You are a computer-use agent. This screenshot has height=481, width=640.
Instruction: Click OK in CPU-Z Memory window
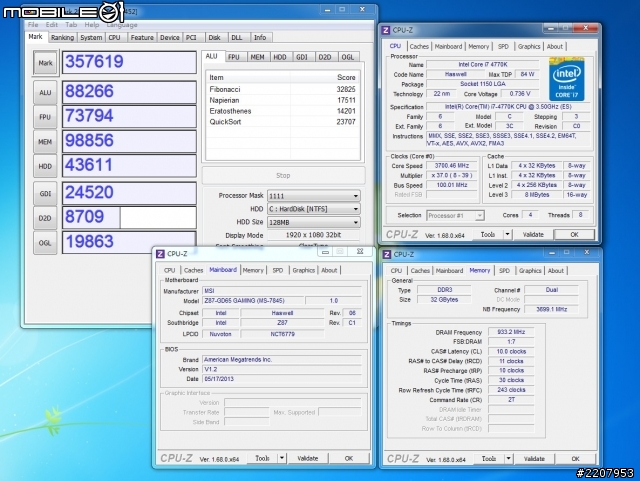tap(576, 459)
